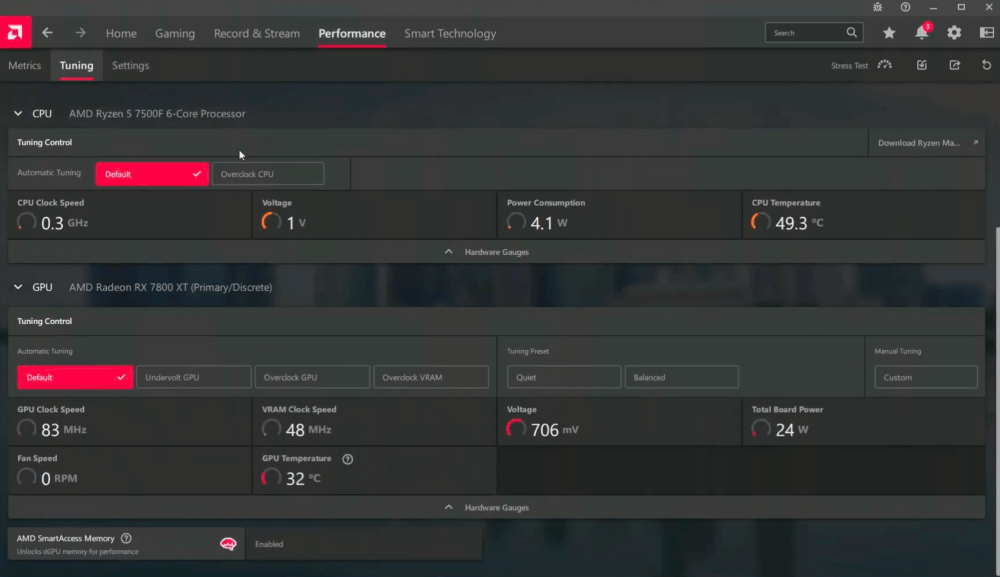This screenshot has height=577, width=1000.
Task: Open the Smart Technology tab
Action: 450,33
